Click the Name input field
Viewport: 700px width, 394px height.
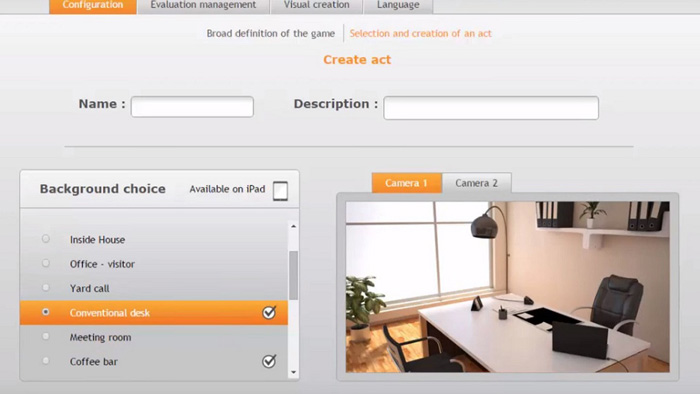pyautogui.click(x=192, y=107)
